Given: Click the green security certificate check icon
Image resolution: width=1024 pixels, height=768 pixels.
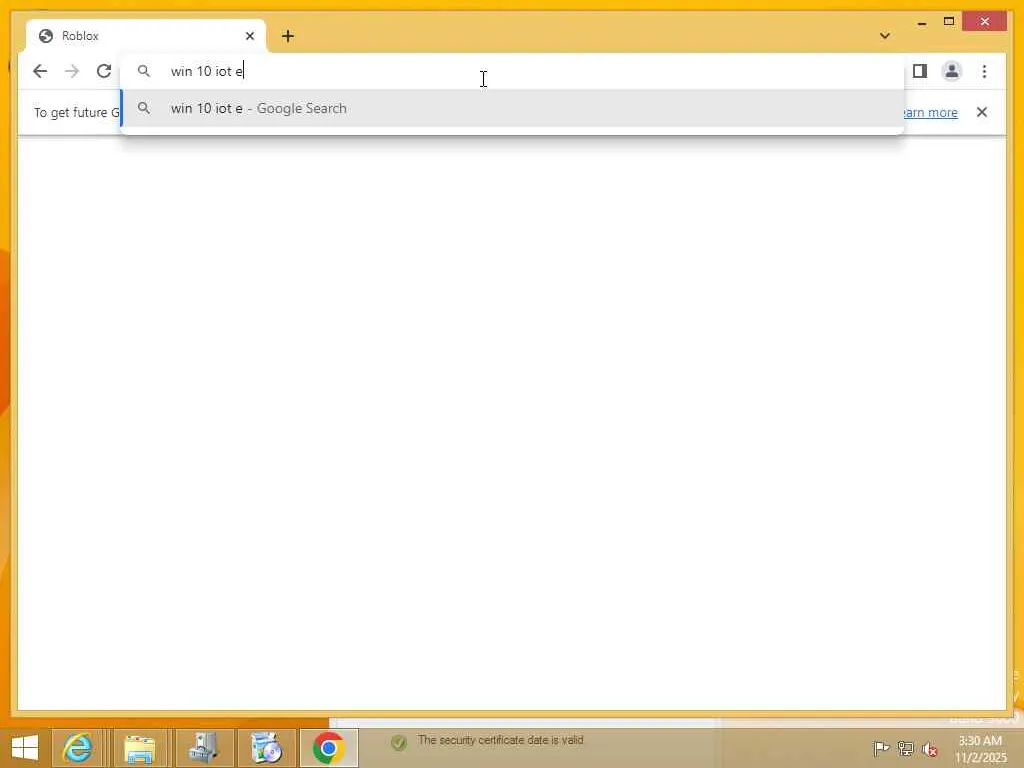Looking at the screenshot, I should (x=399, y=743).
